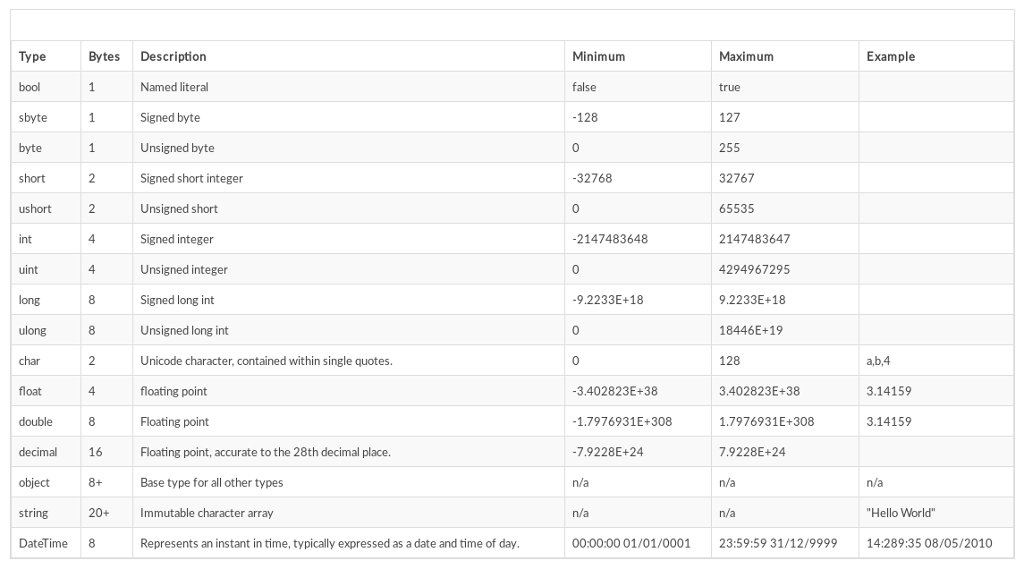Click the char example "a,b,4" cell
The image size is (1024, 569).
tap(879, 361)
